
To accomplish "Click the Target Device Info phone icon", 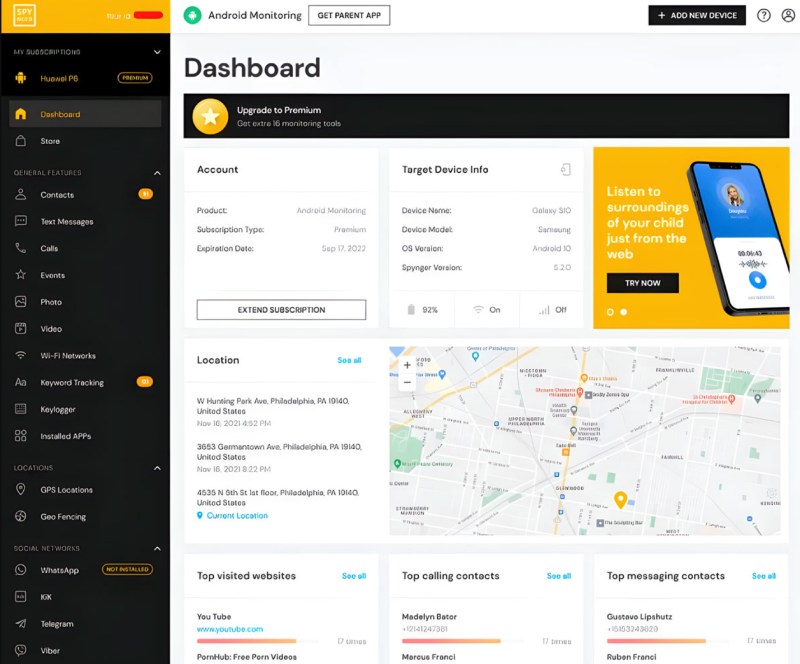I will (565, 169).
